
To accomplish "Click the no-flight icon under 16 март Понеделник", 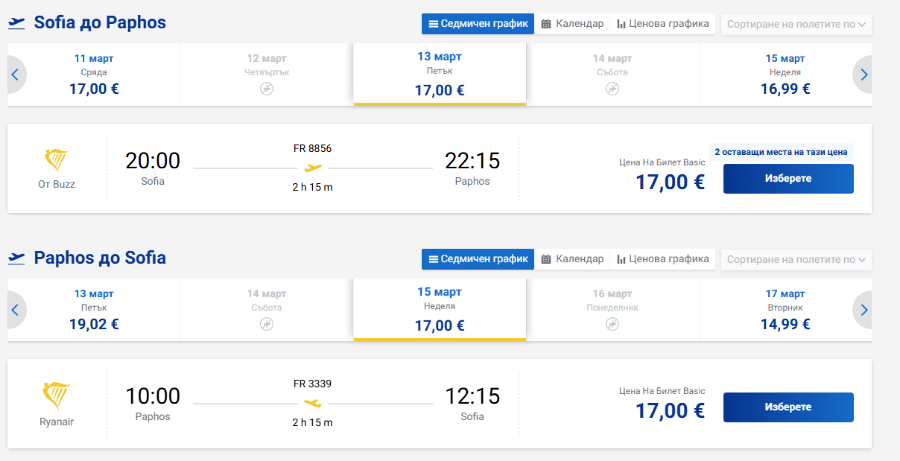I will pos(612,324).
